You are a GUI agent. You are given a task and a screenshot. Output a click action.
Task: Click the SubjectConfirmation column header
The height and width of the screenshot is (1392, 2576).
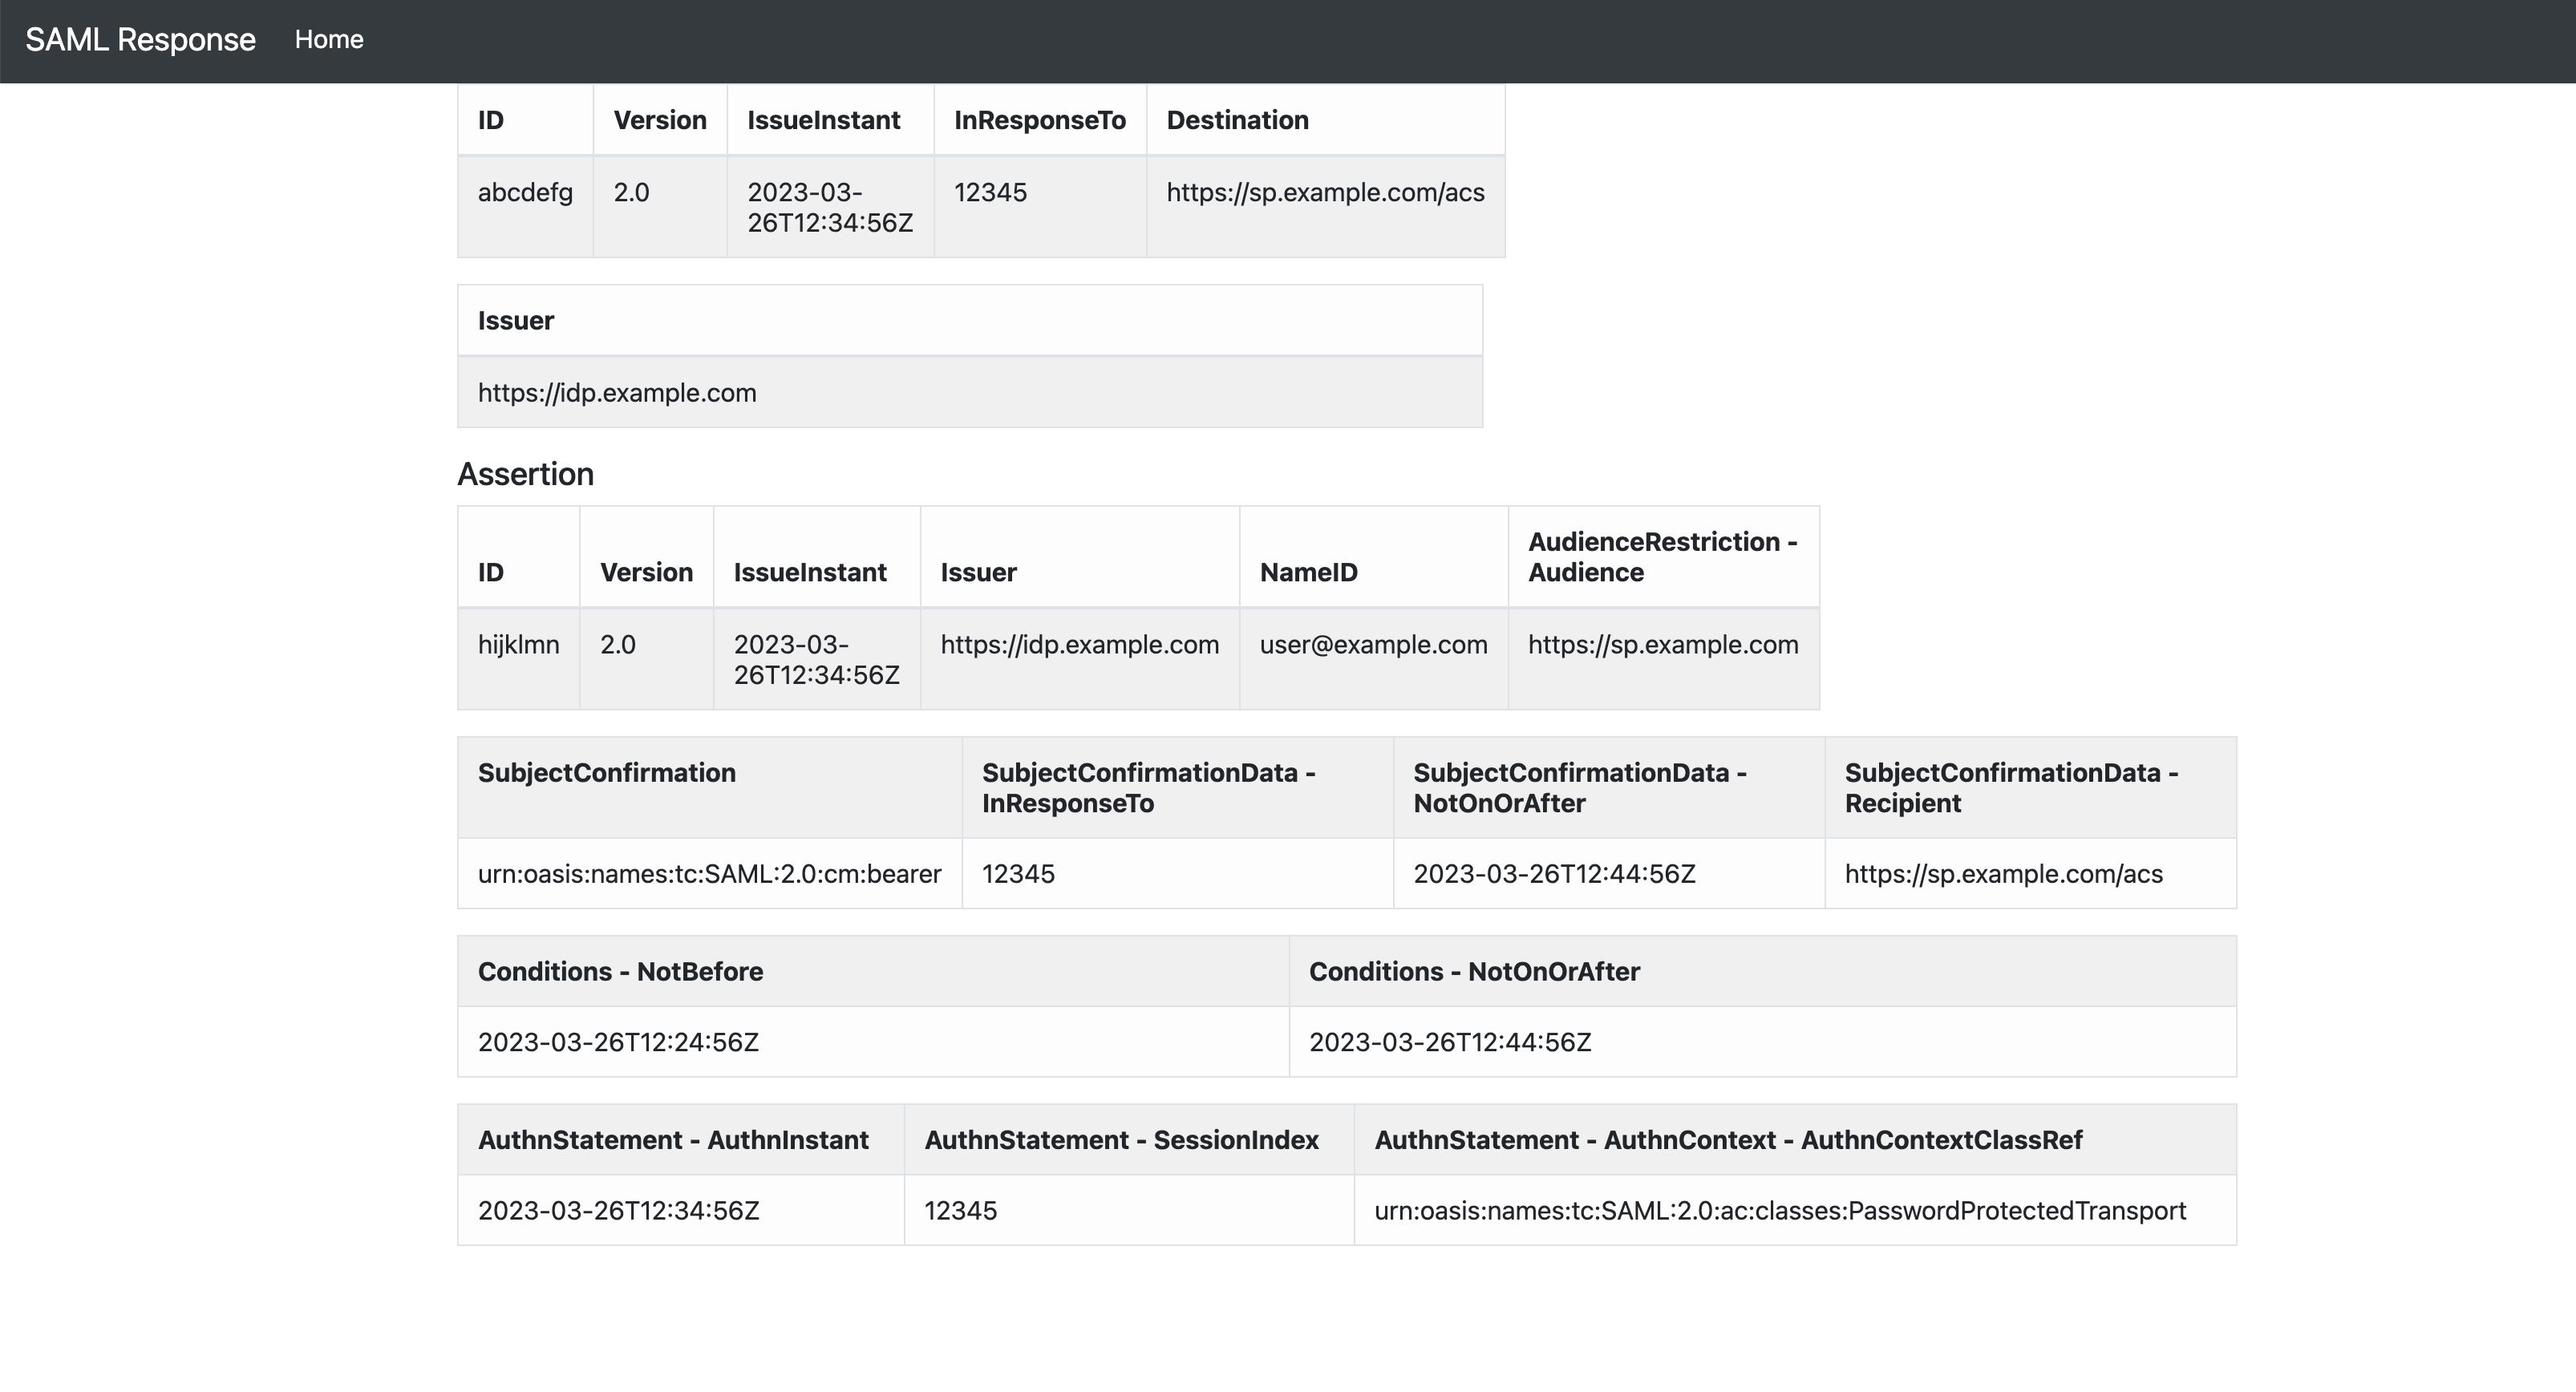710,788
